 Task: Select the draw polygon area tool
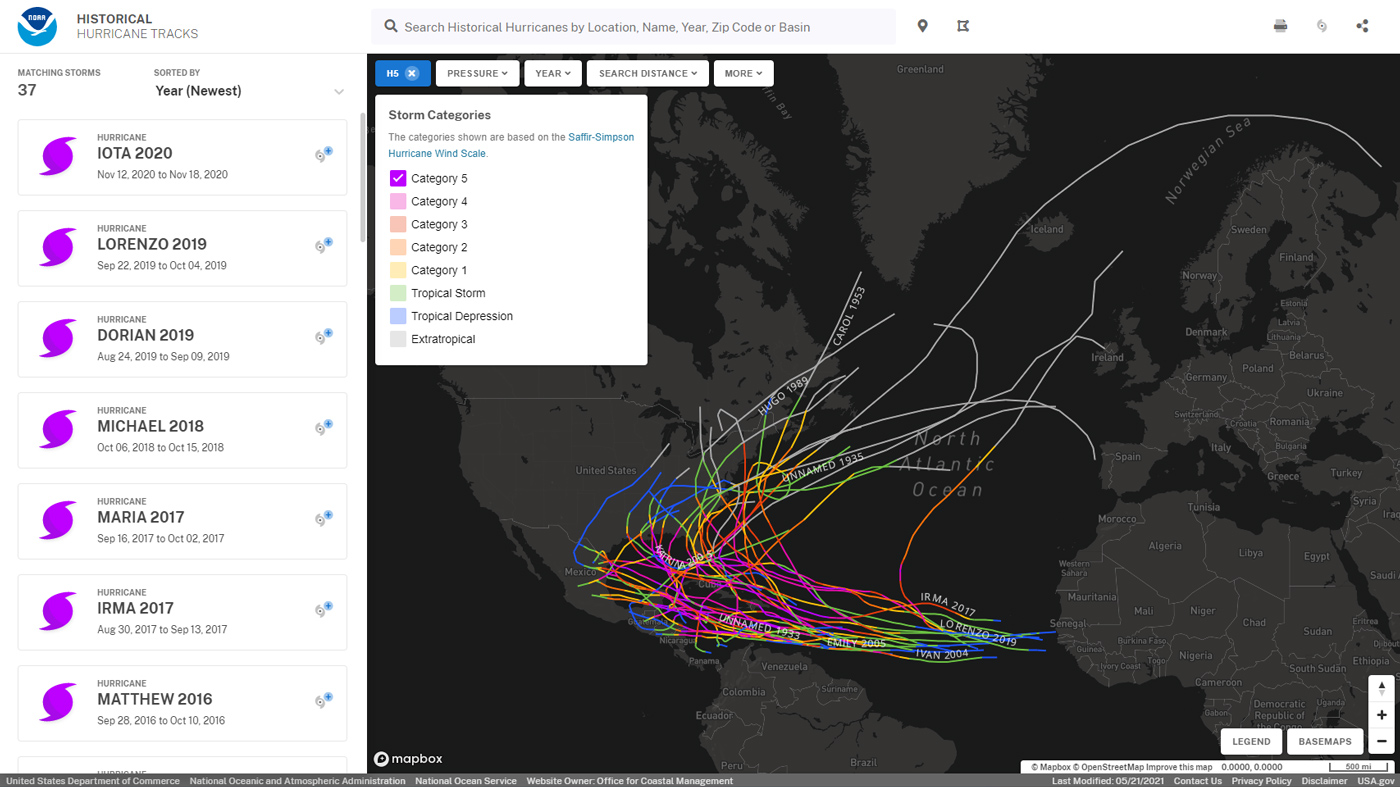[963, 26]
